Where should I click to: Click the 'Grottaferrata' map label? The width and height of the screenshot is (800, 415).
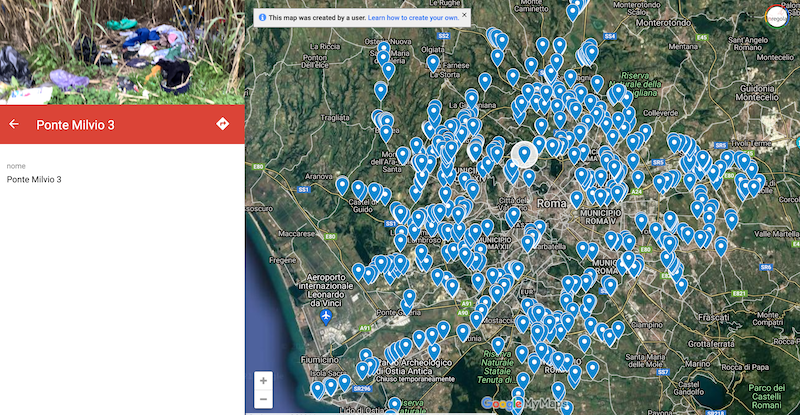point(711,344)
